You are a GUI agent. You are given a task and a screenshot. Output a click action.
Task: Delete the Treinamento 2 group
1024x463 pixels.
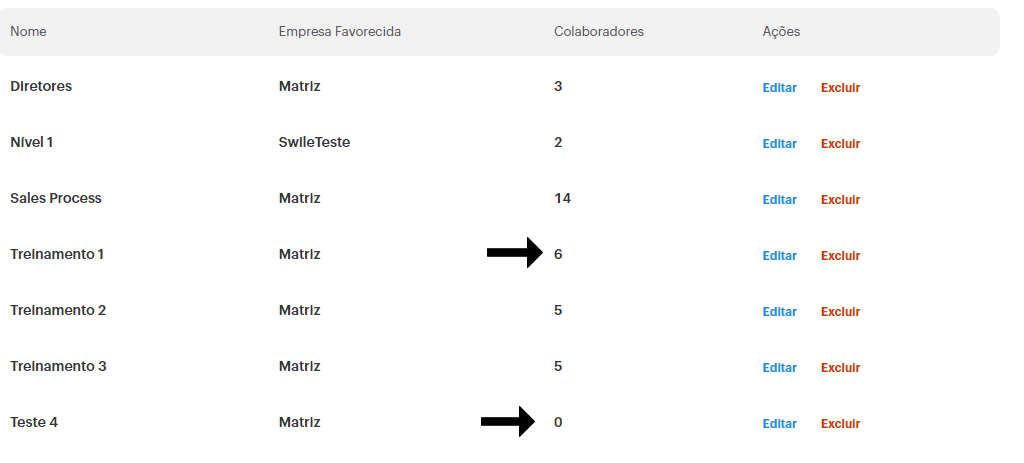pos(840,312)
